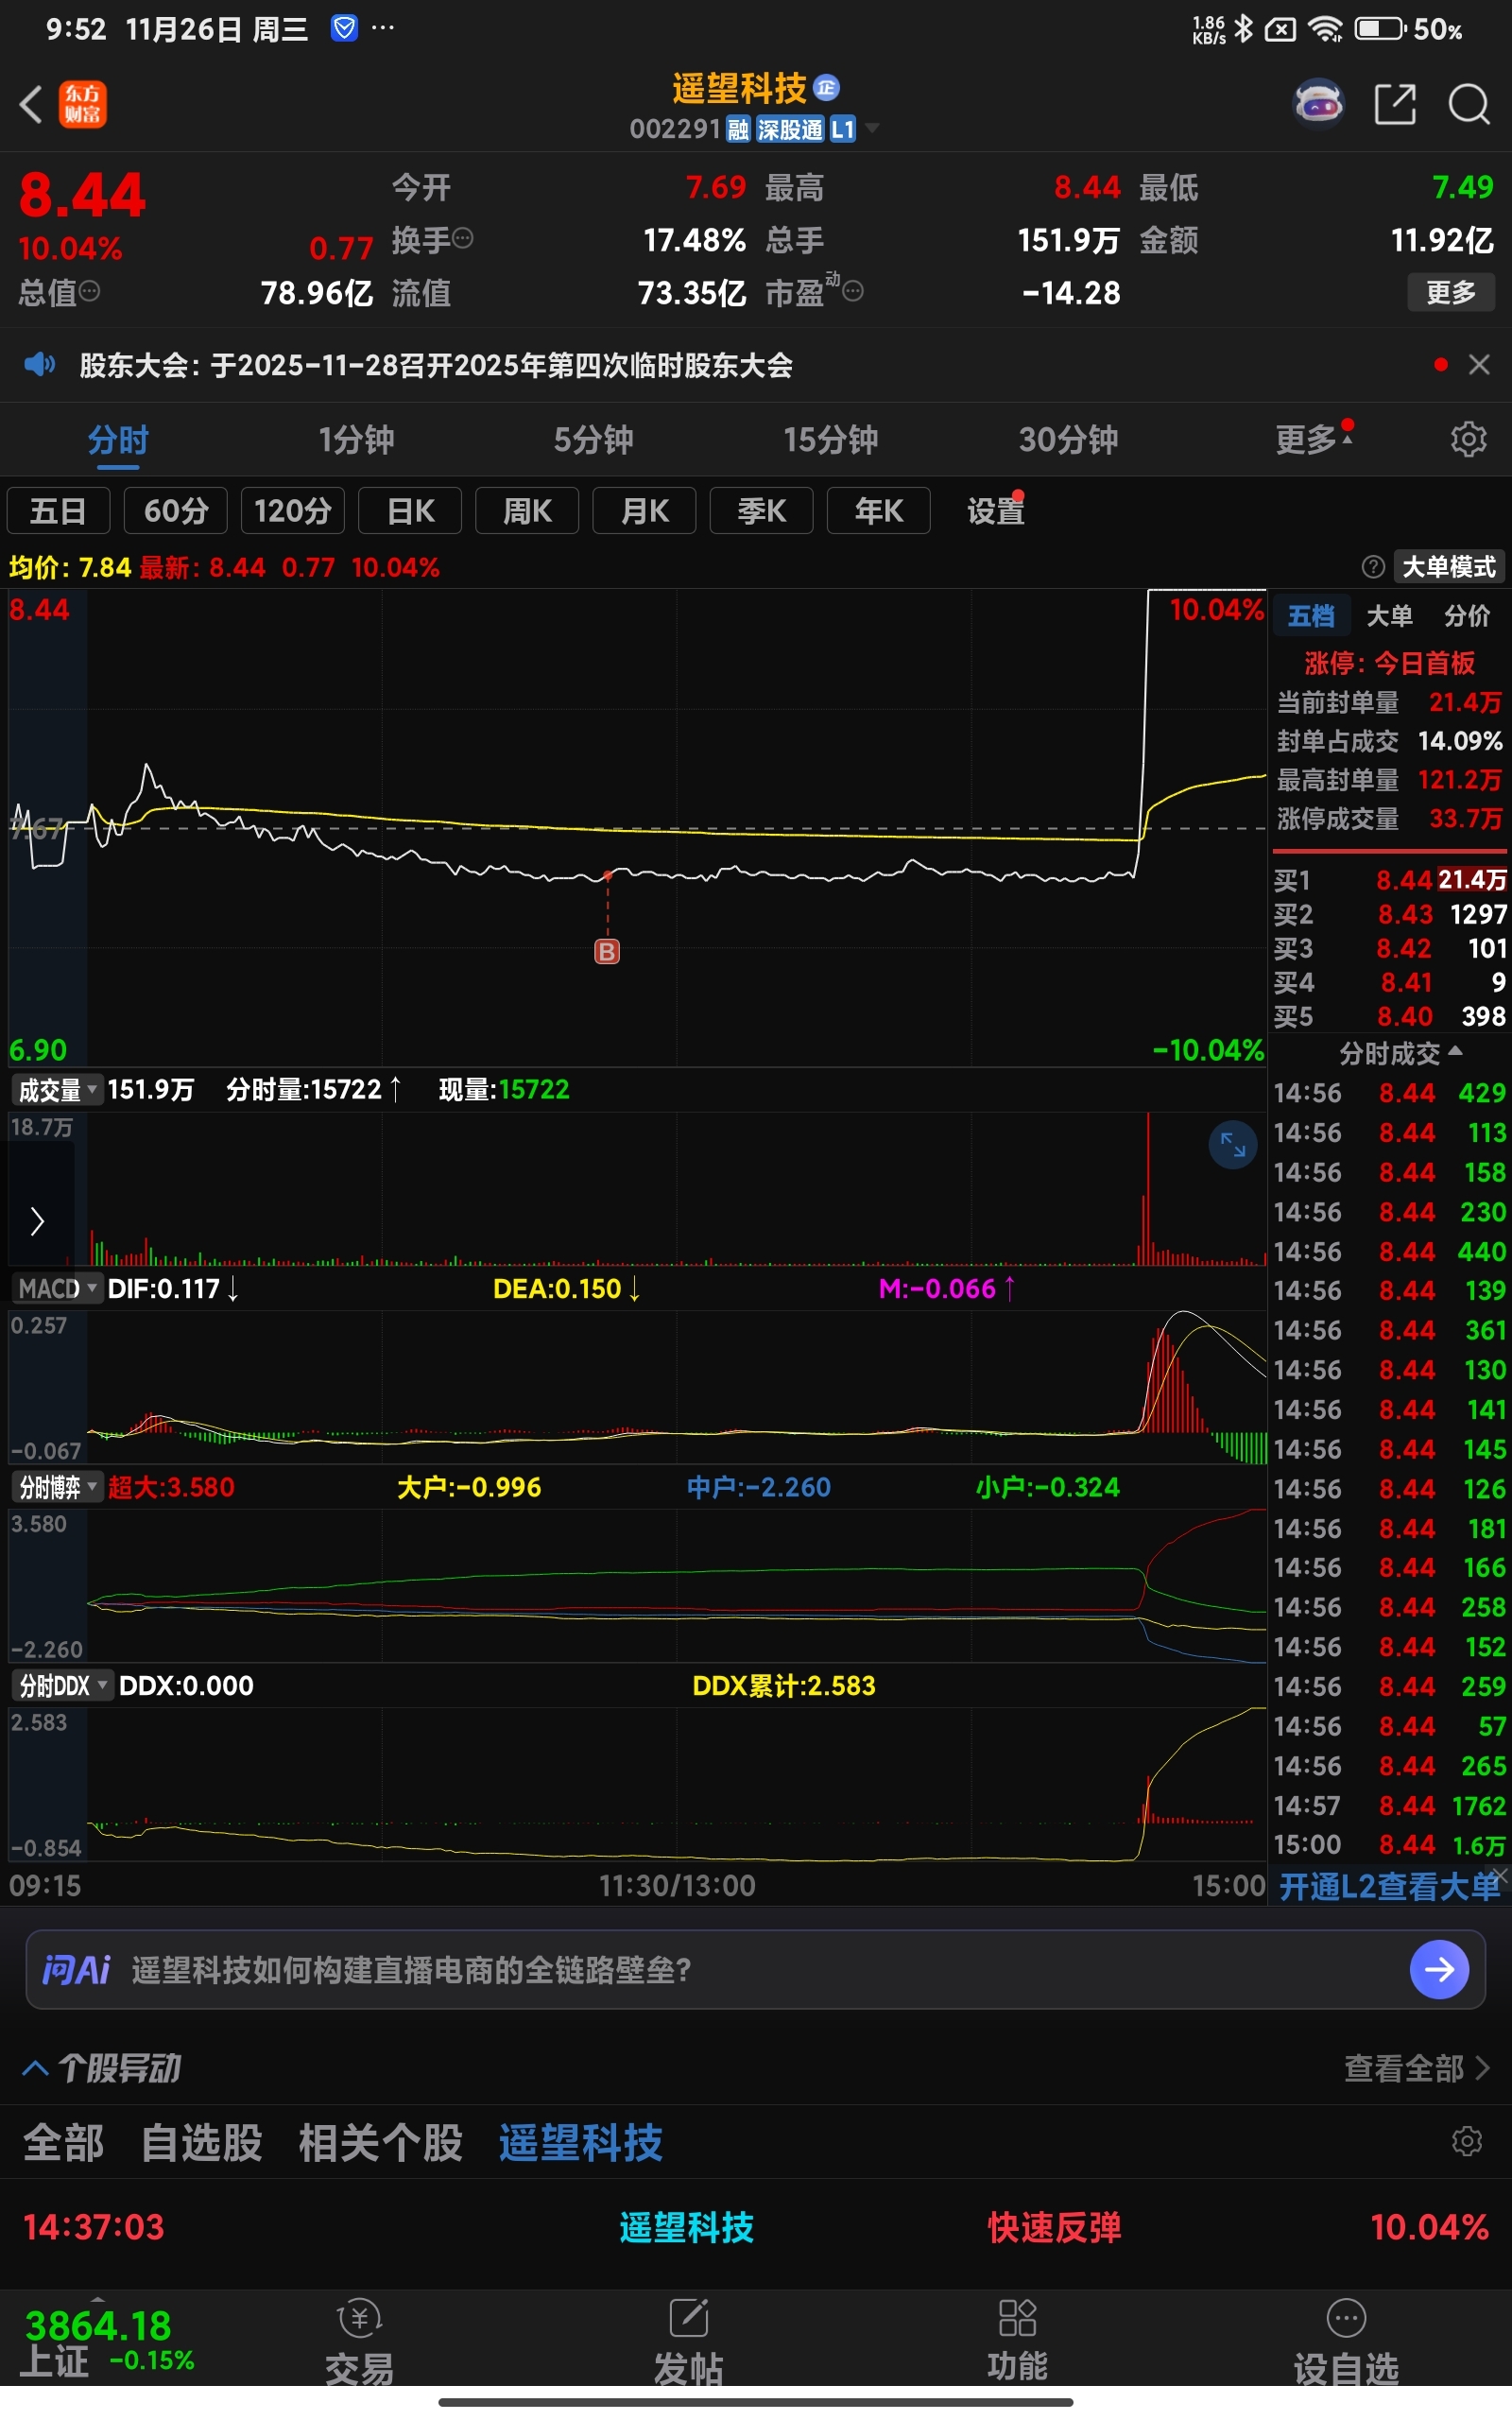Tap the shareholder meeting speaker icon
Image resolution: width=1512 pixels, height=2420 pixels.
click(x=40, y=365)
